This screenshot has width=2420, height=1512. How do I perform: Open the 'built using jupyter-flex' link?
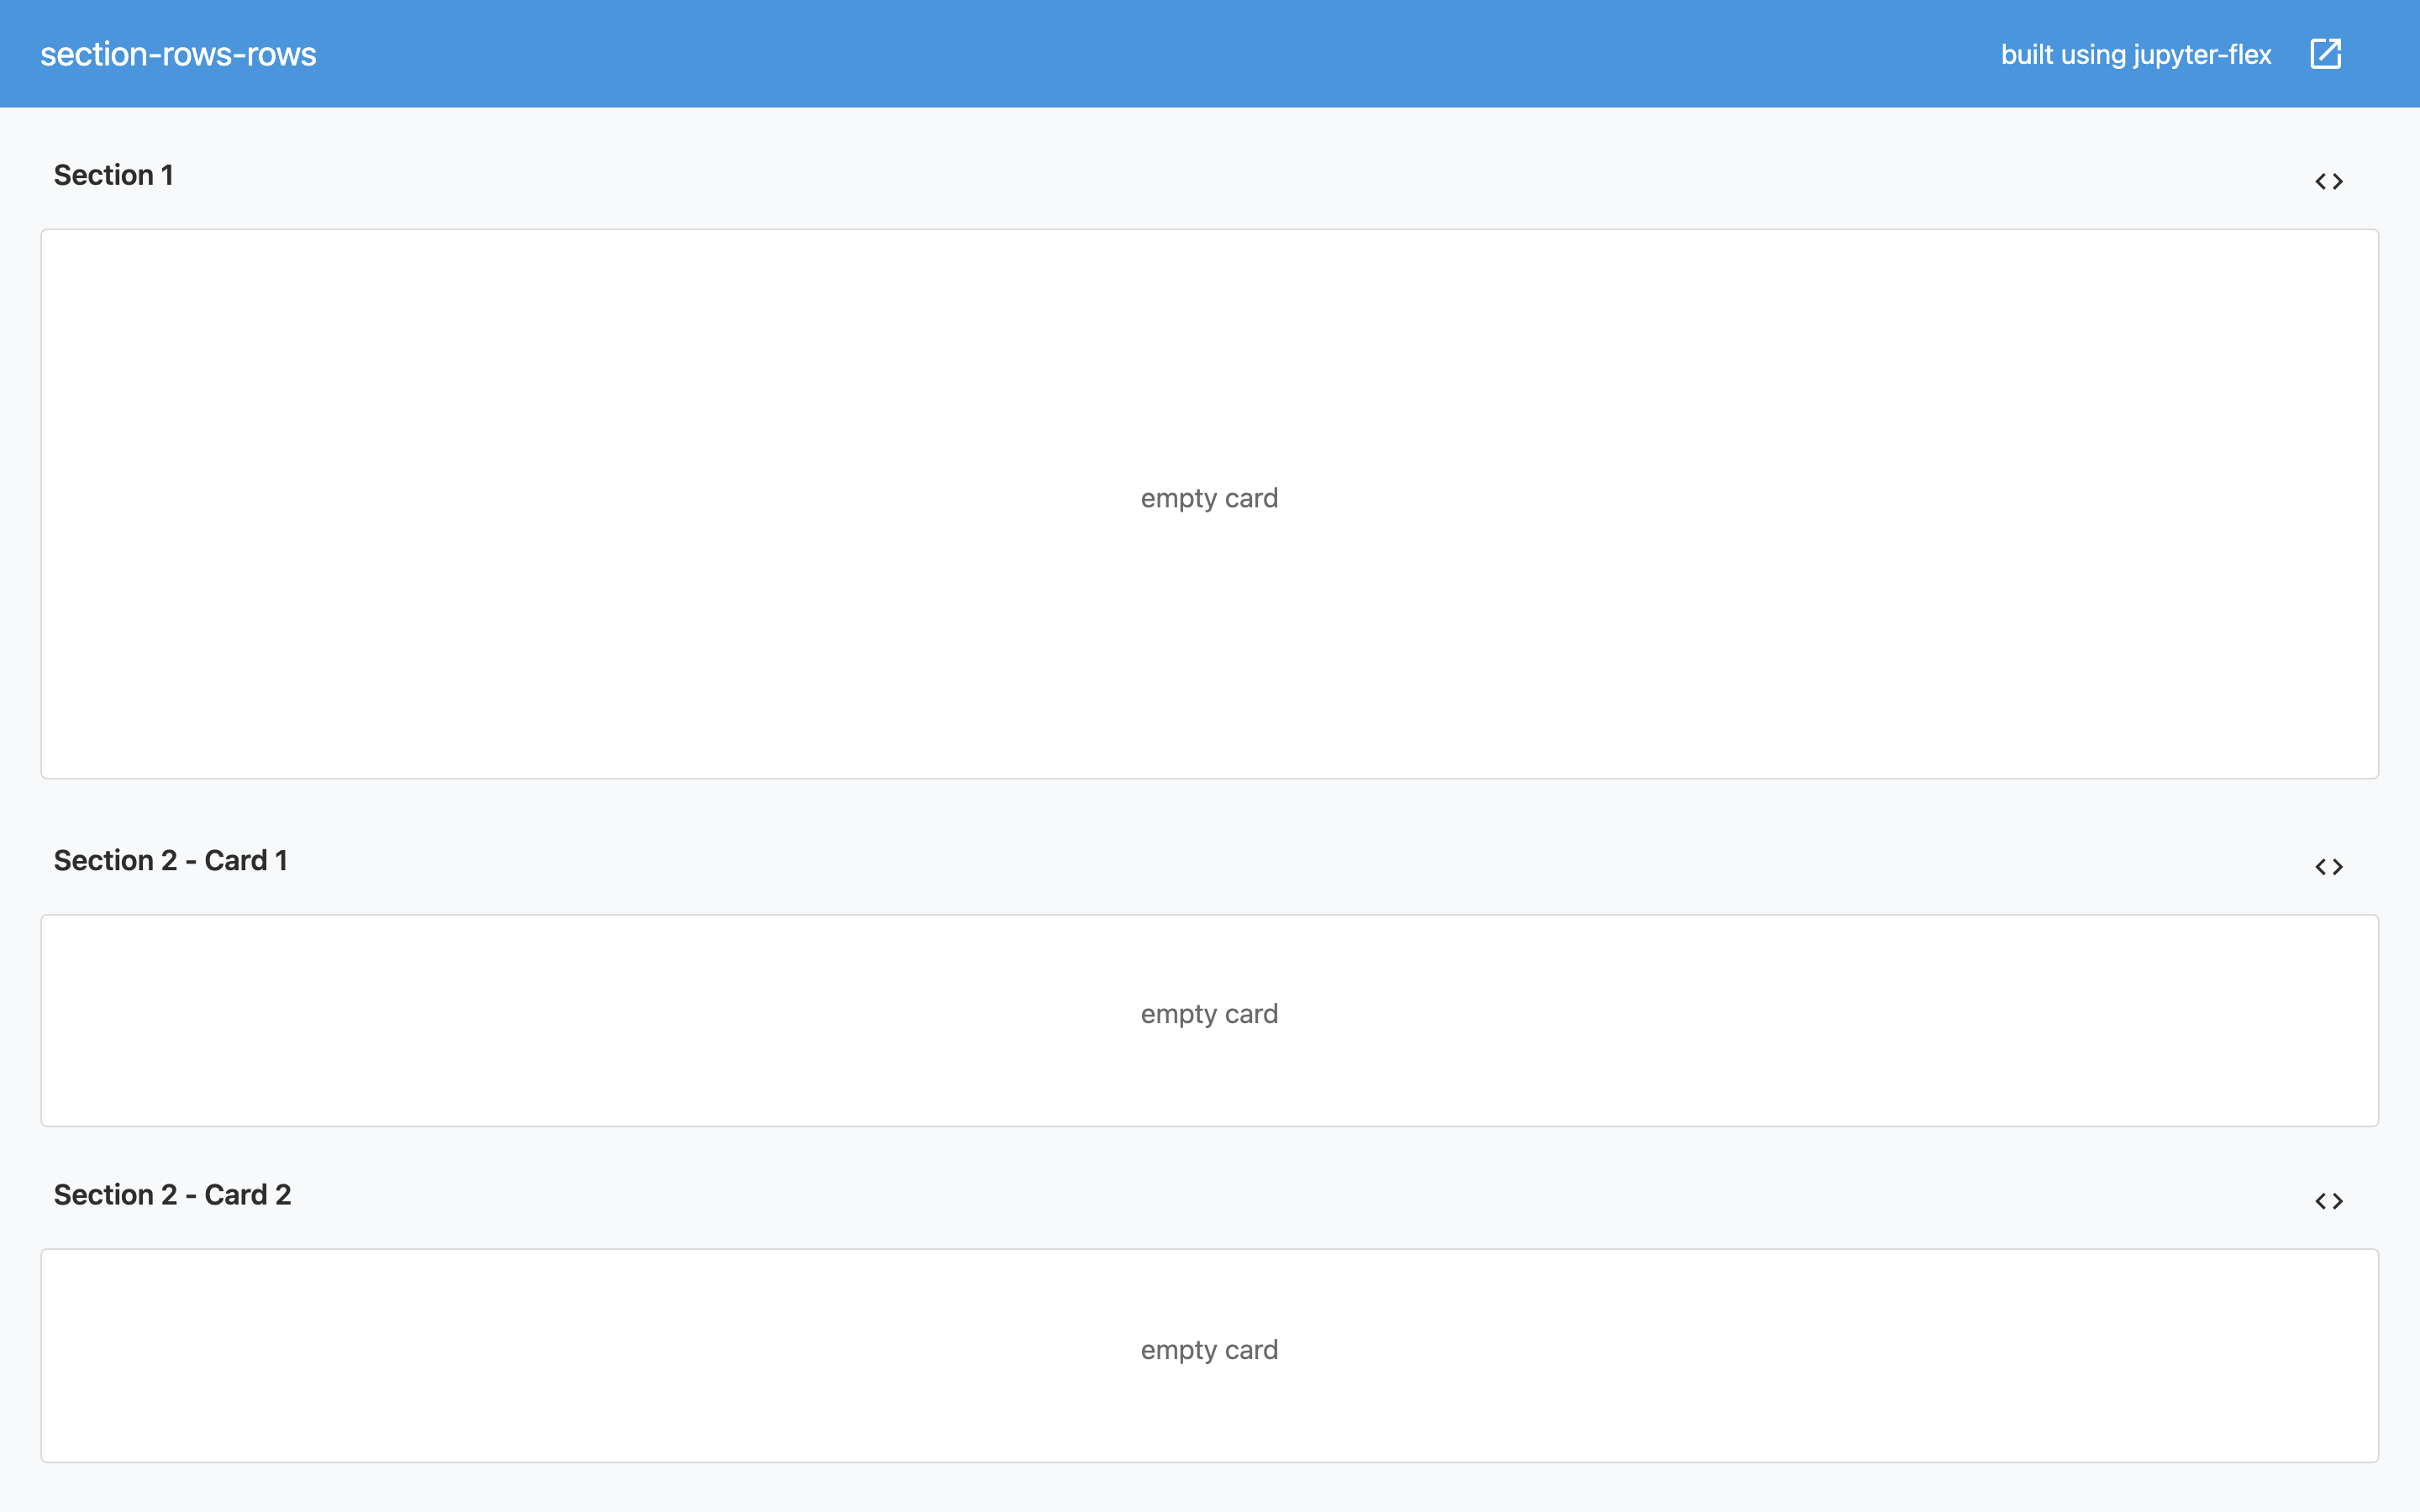click(2135, 54)
